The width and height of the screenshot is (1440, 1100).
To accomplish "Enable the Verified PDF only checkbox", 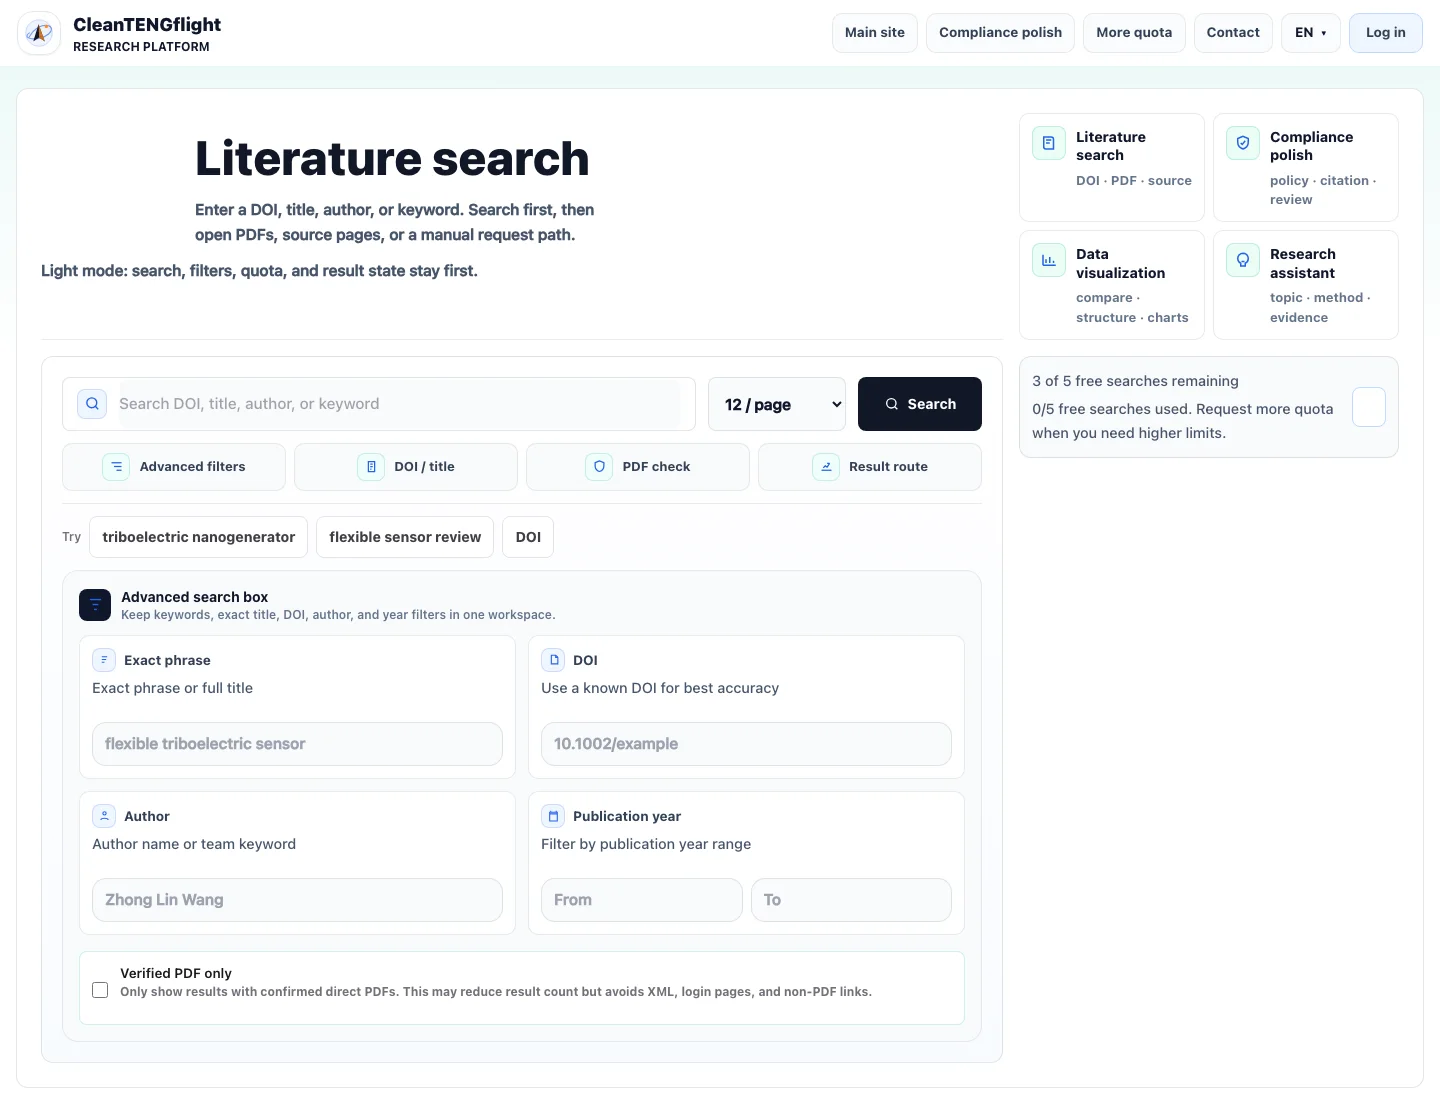I will [x=100, y=990].
